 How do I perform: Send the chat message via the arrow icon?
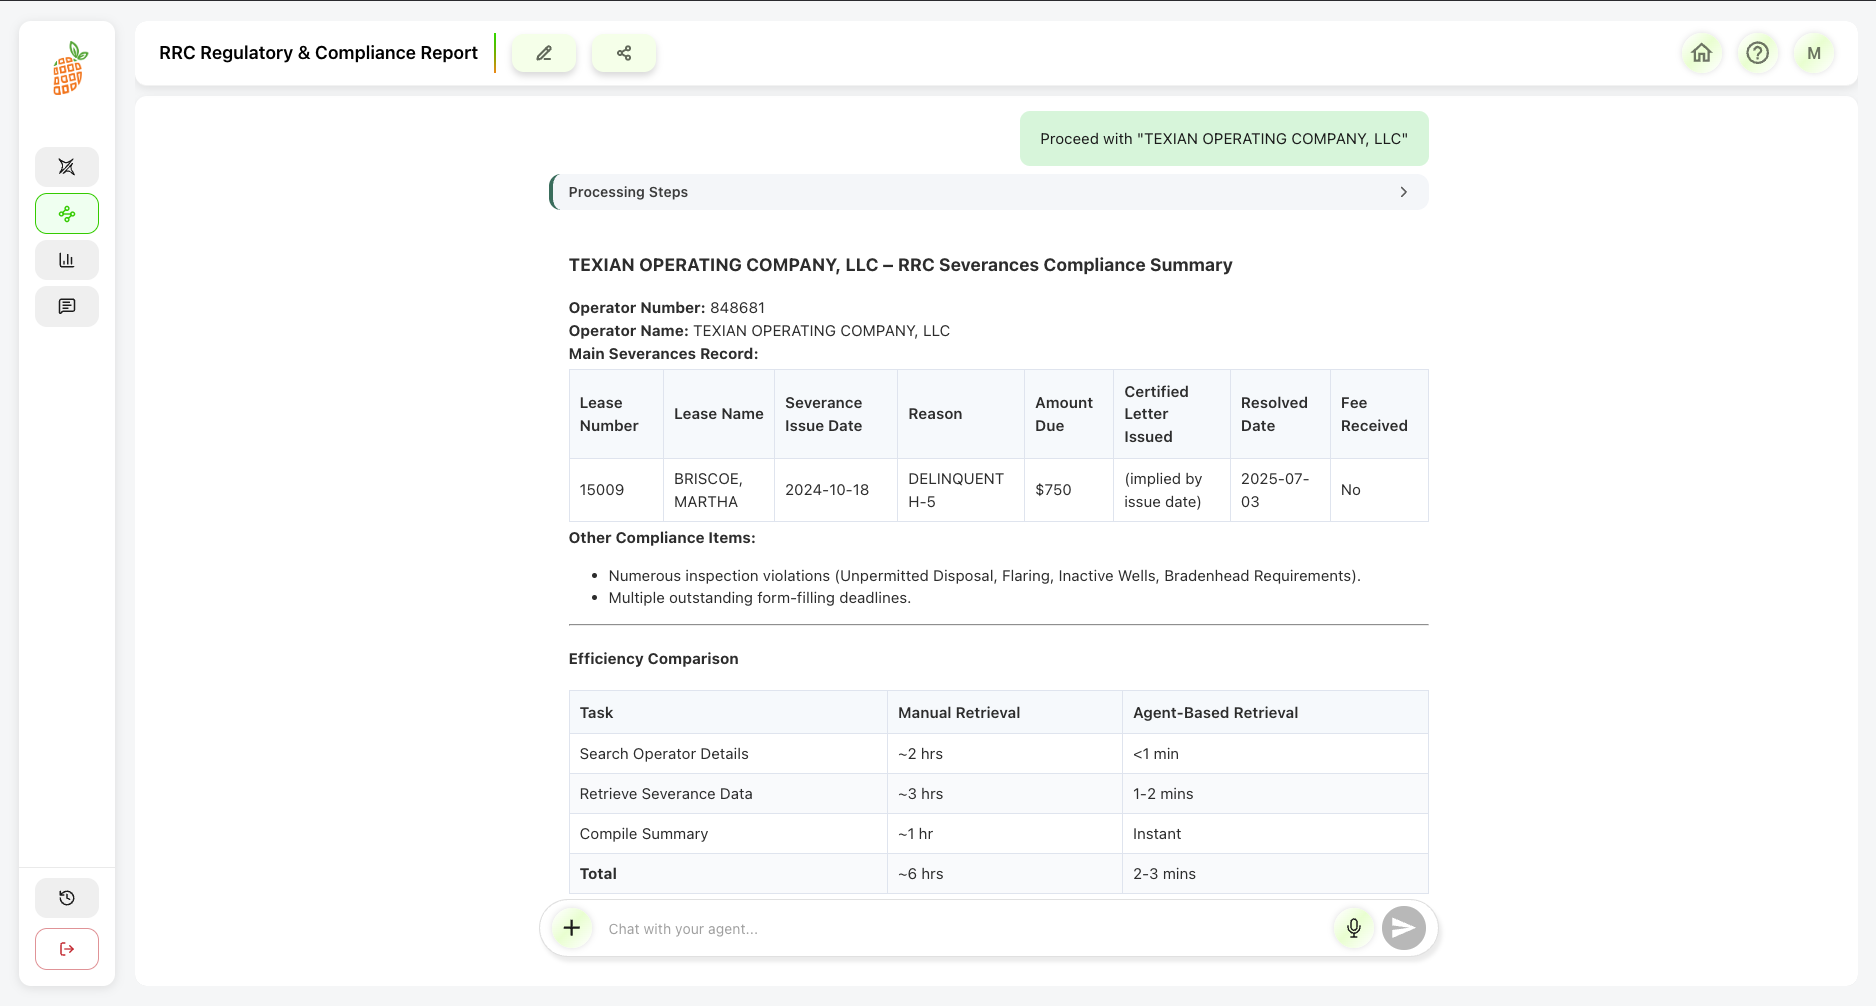click(x=1403, y=928)
